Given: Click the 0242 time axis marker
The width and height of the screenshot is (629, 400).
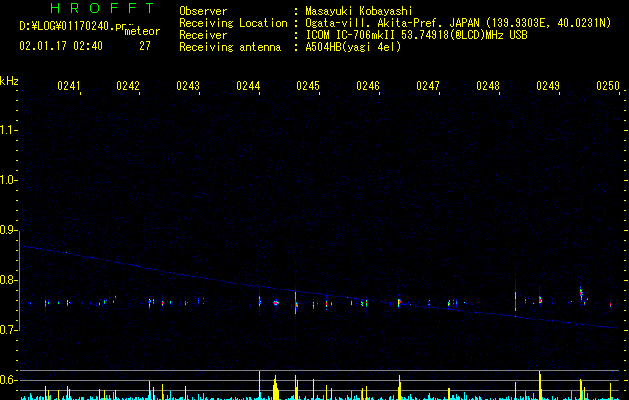Looking at the screenshot, I should [x=128, y=86].
